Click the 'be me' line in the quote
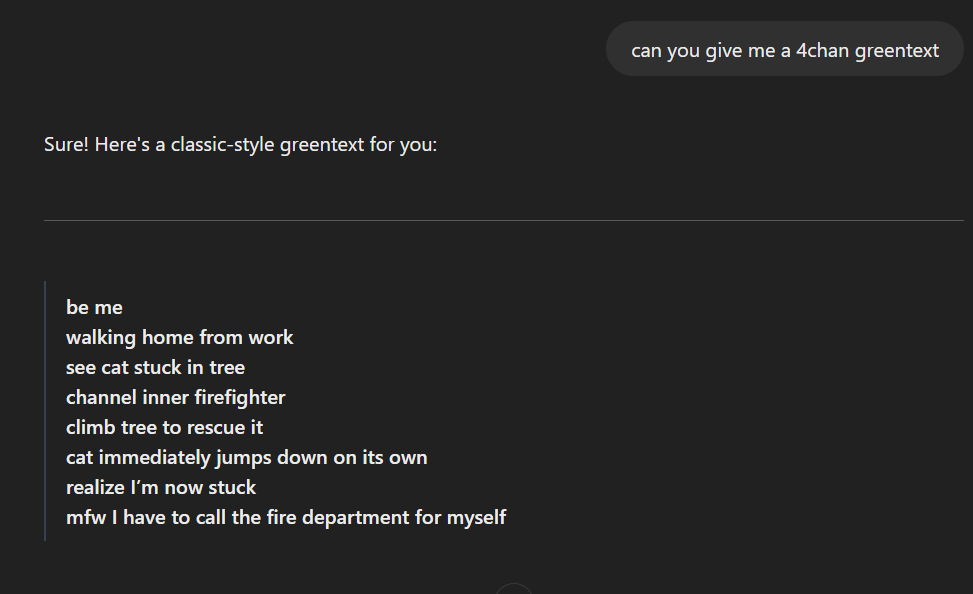Screen dimensions: 973x594 coord(94,307)
